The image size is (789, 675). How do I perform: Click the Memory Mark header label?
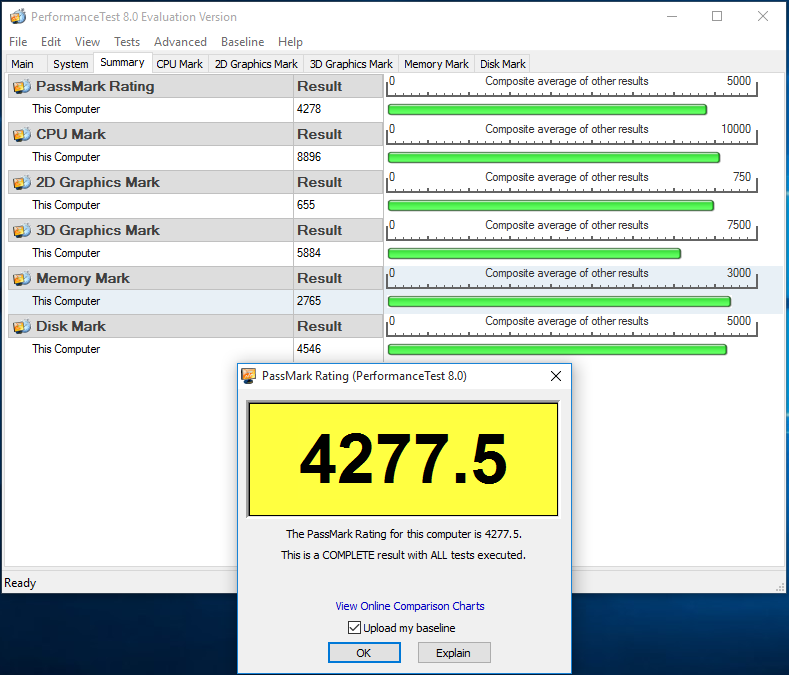(83, 278)
